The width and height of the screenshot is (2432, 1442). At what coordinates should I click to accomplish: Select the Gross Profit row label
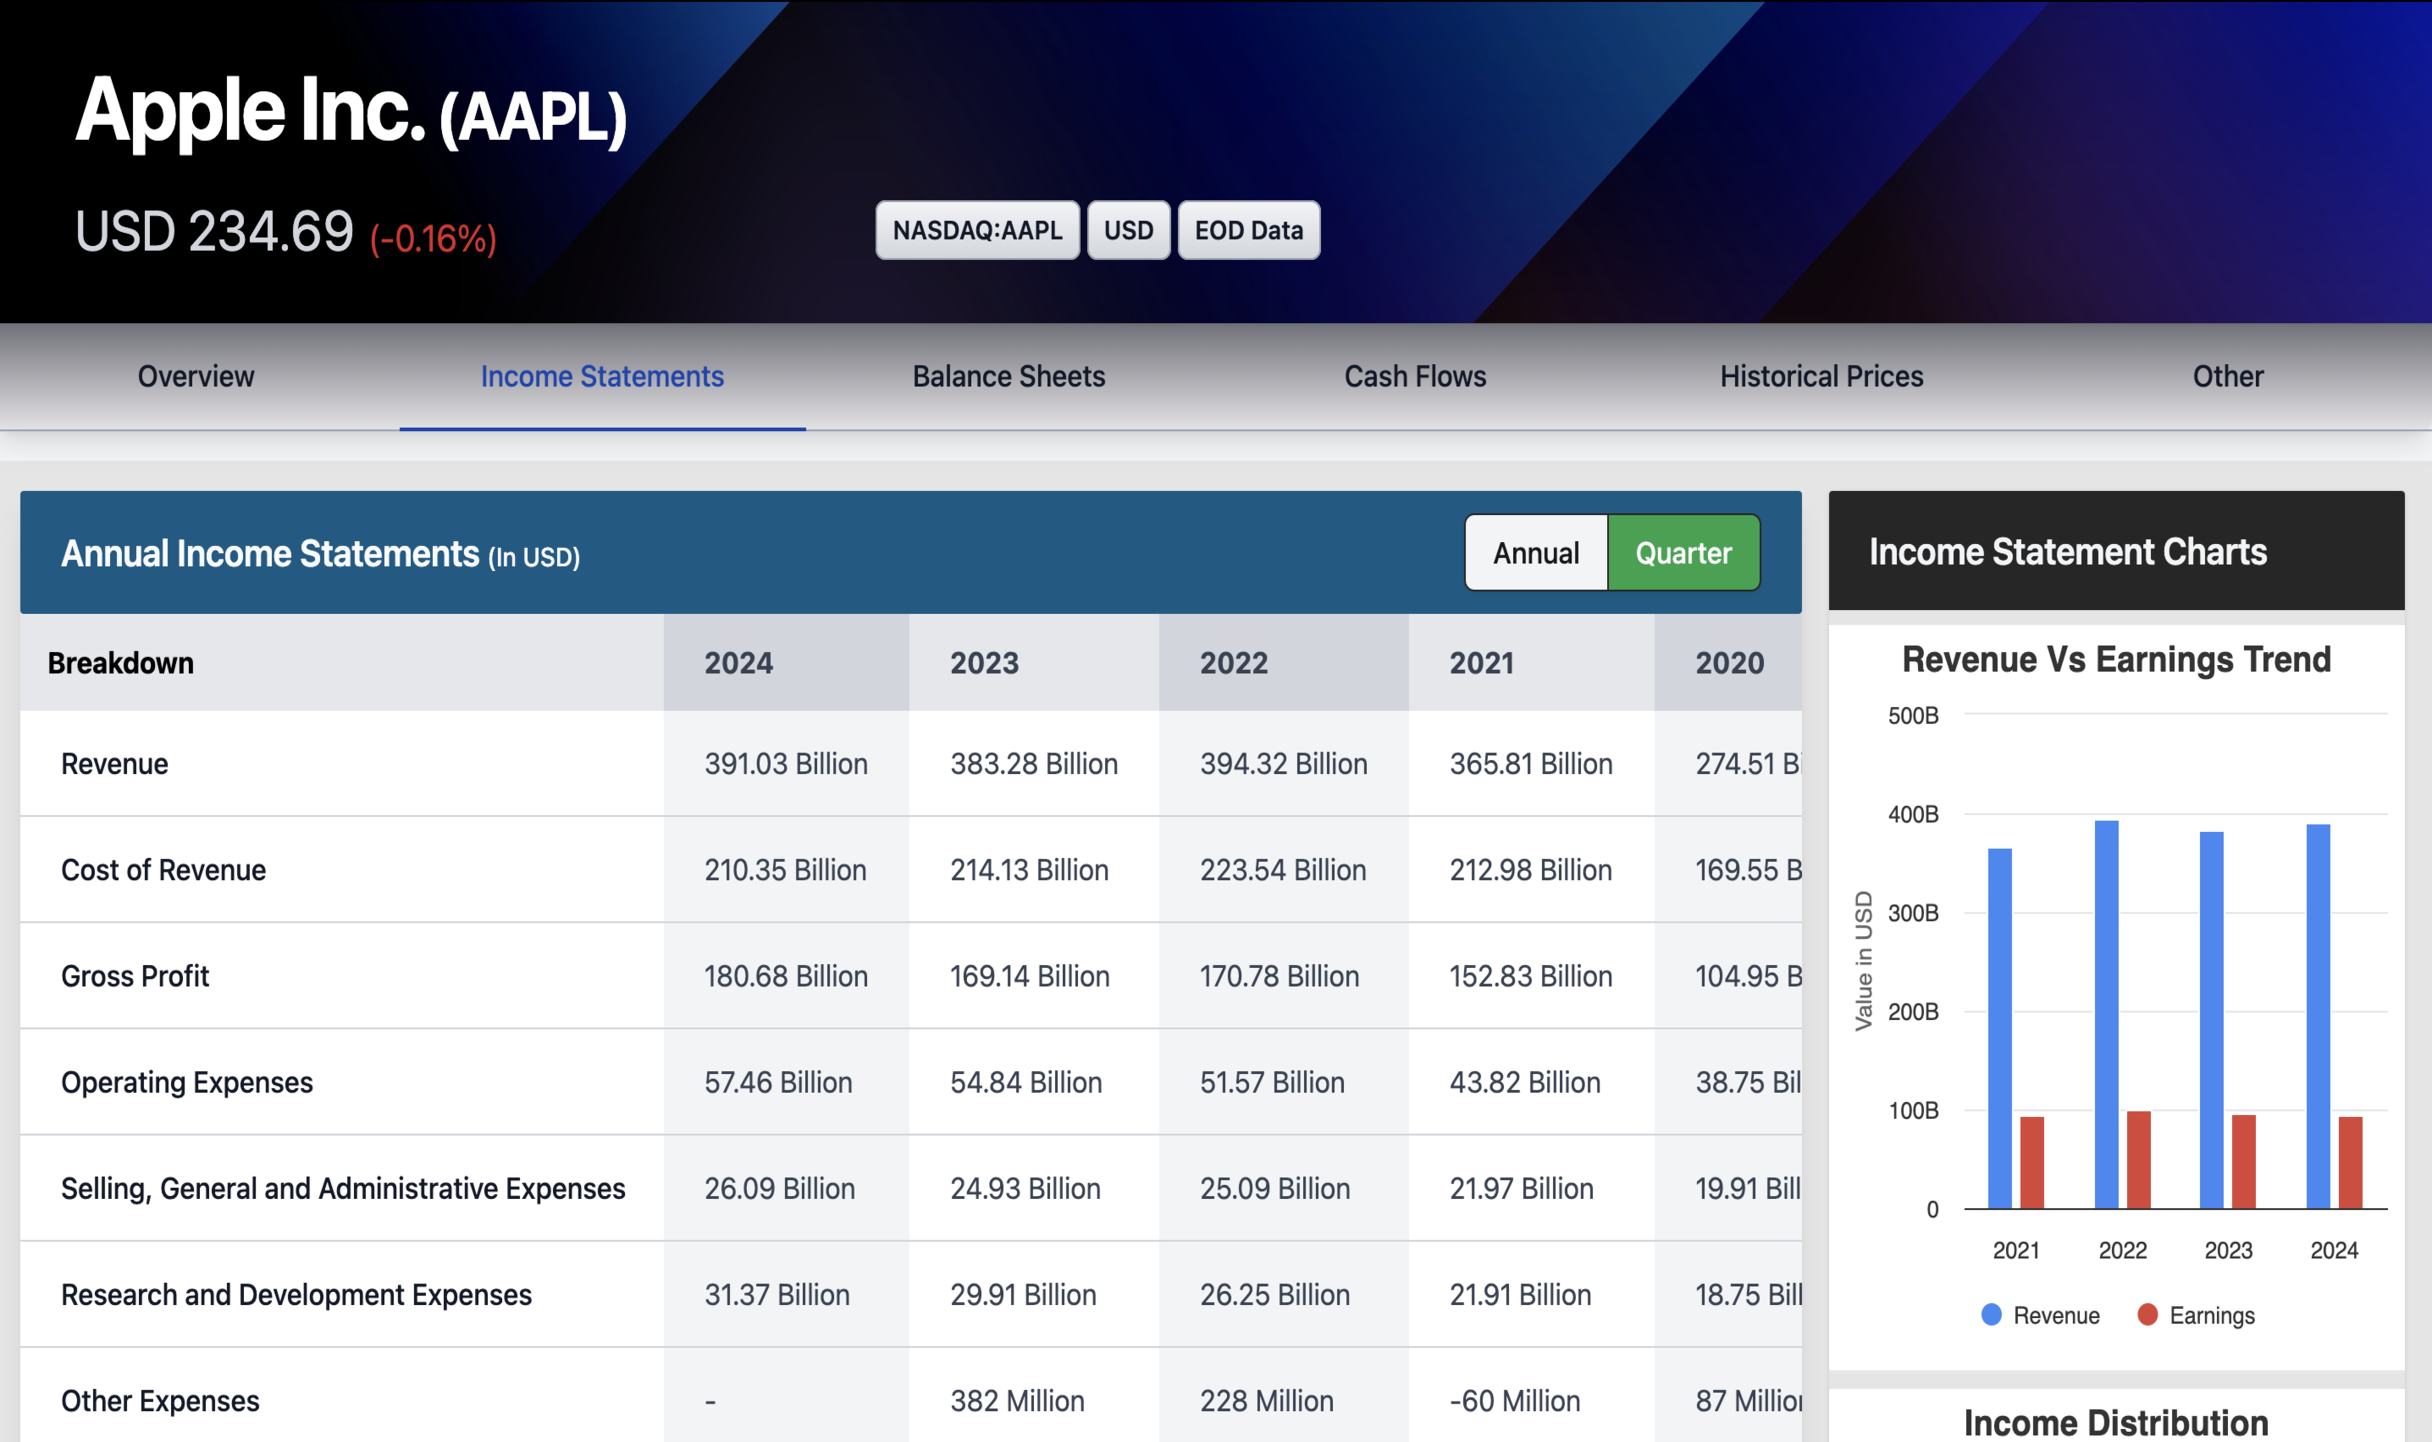point(135,976)
